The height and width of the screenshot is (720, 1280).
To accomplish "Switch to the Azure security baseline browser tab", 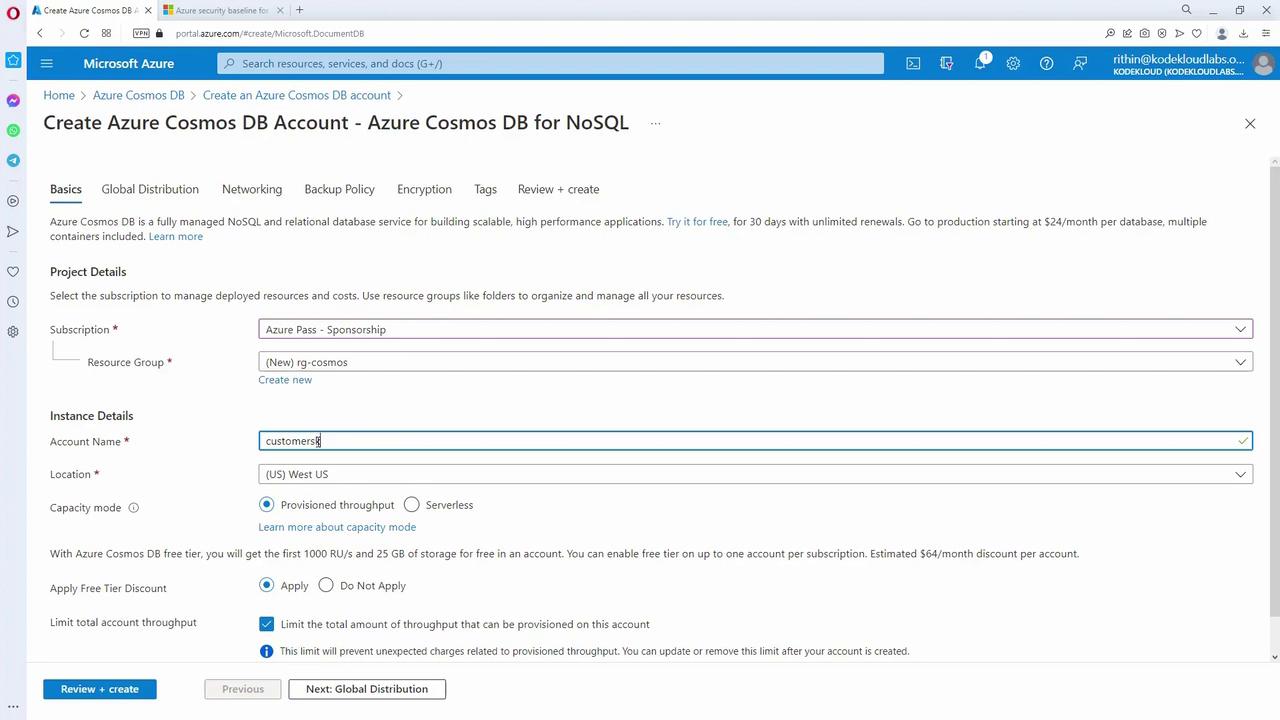I will click(x=222, y=10).
